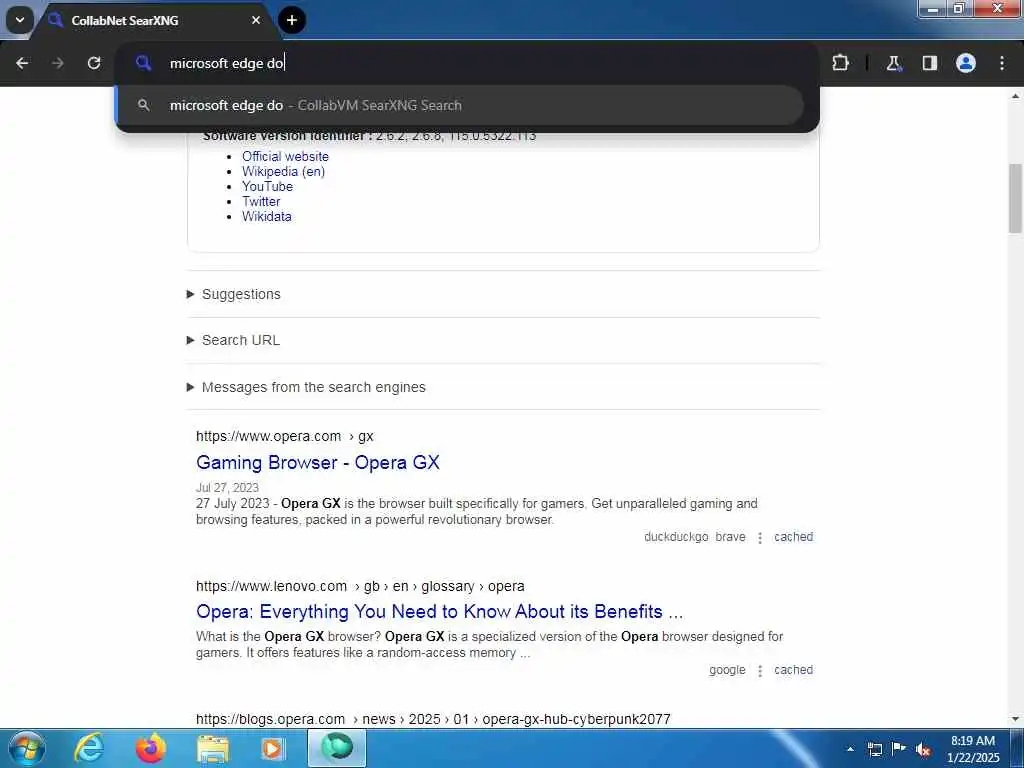1024x768 pixels.
Task: Open a new tab with plus button
Action: coord(292,20)
